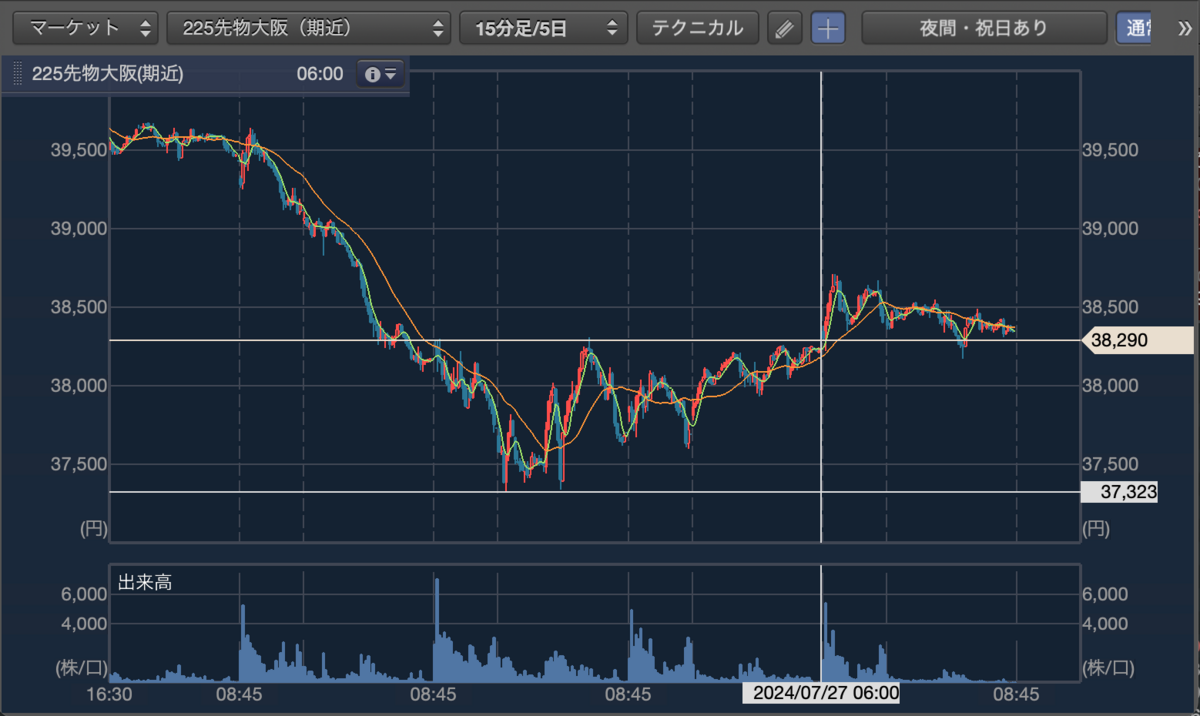Image resolution: width=1200 pixels, height=716 pixels.
Task: Open the 225先物大阪（期近） symbol dropdown
Action: point(309,28)
